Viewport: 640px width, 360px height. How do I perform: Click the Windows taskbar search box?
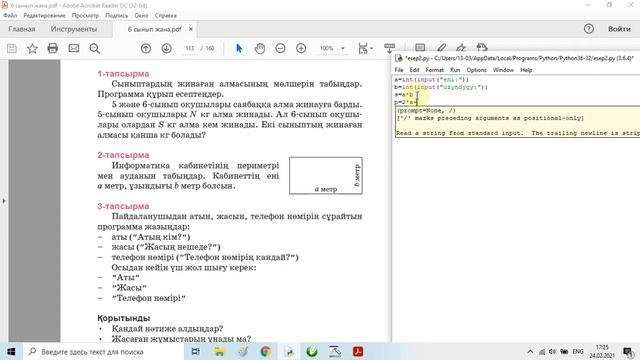(x=103, y=351)
